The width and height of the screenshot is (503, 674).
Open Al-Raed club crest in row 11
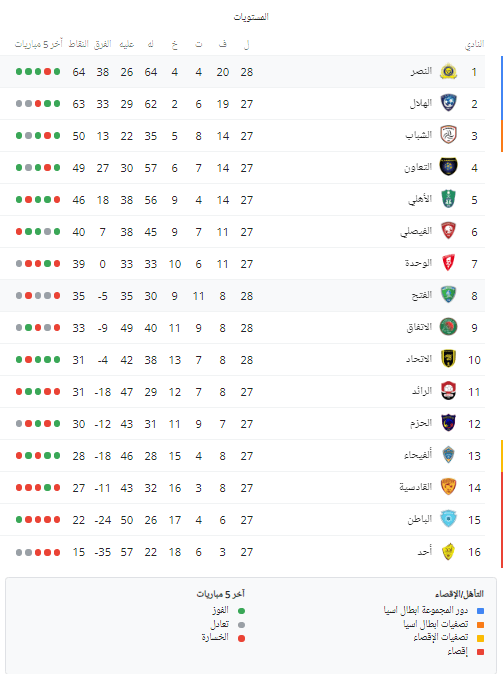pos(448,391)
